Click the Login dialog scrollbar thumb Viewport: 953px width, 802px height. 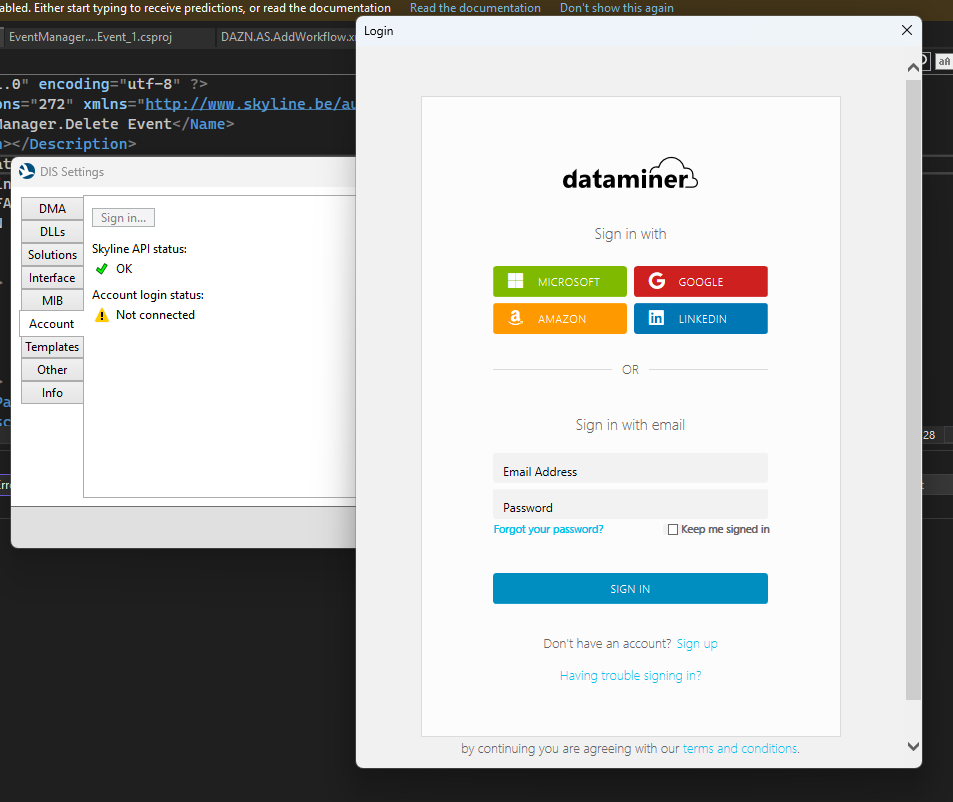[913, 389]
